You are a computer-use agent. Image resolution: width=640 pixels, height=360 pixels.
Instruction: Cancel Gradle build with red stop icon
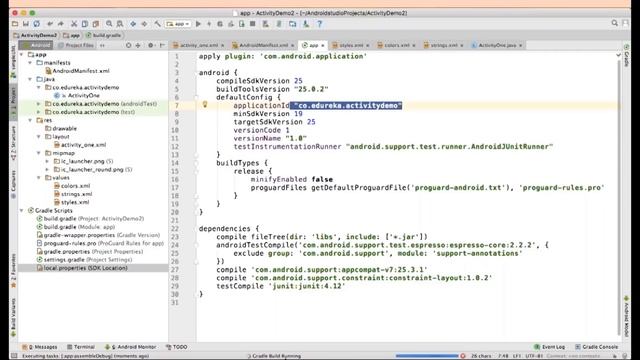(463, 356)
